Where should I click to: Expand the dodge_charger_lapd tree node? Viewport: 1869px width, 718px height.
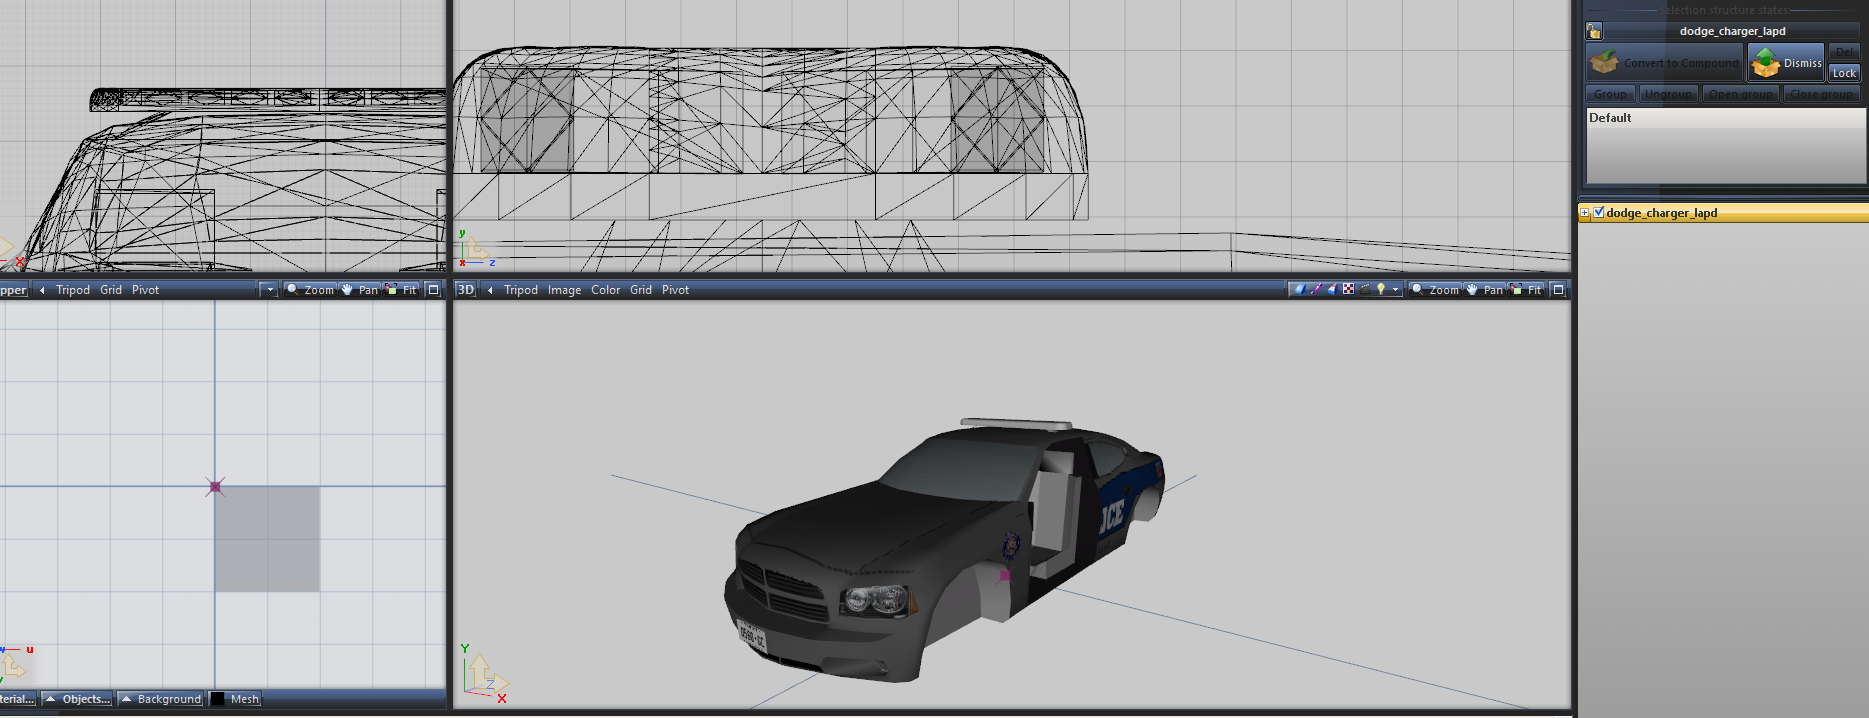click(1584, 213)
